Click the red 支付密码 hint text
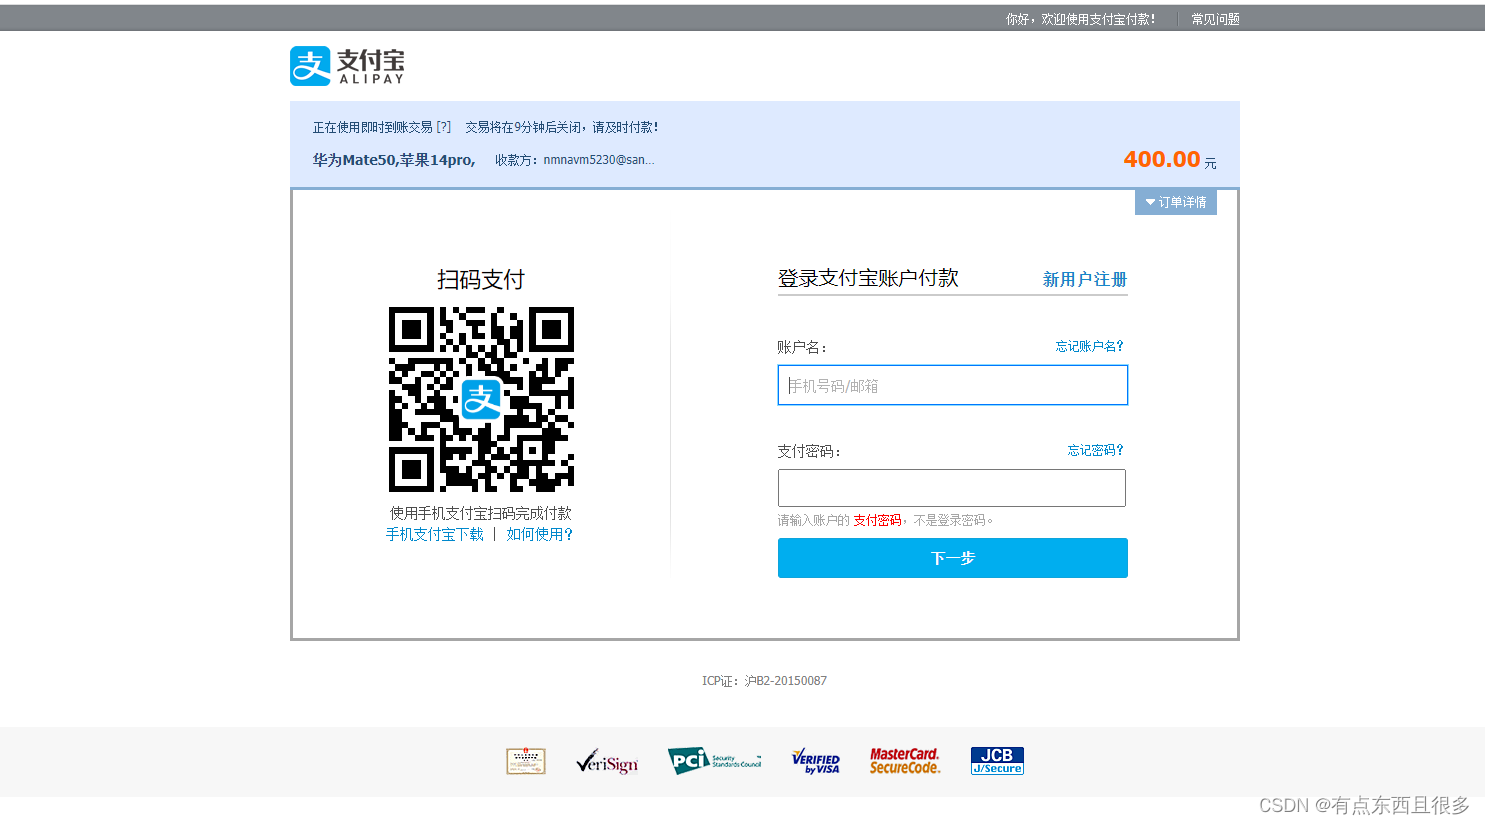The width and height of the screenshot is (1485, 825). pos(877,520)
